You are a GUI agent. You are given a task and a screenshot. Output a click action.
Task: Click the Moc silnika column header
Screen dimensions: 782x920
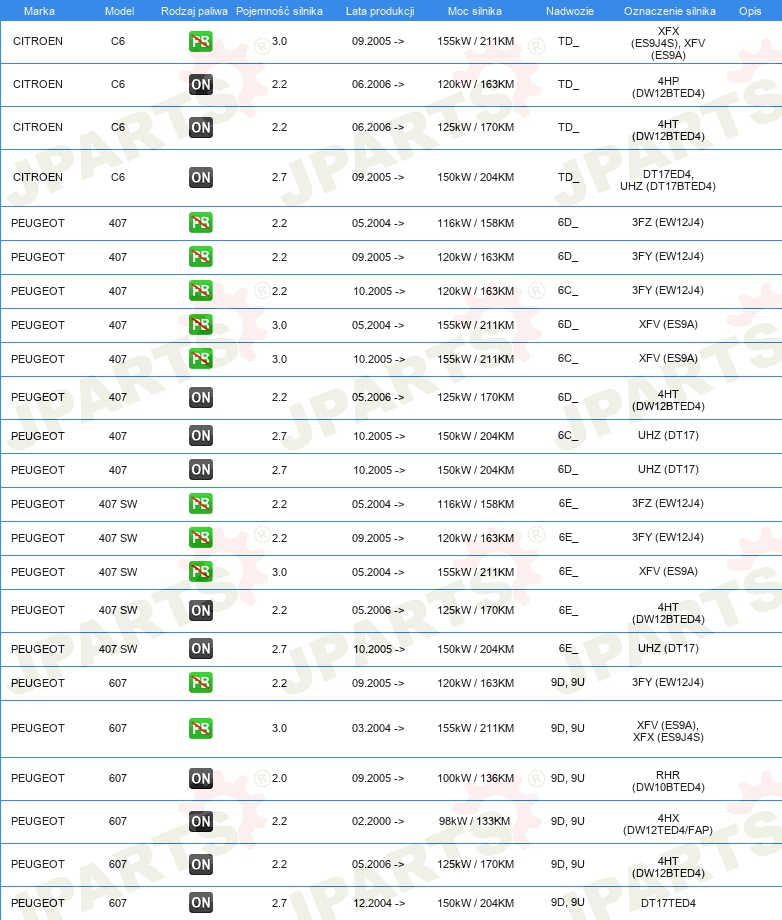475,11
